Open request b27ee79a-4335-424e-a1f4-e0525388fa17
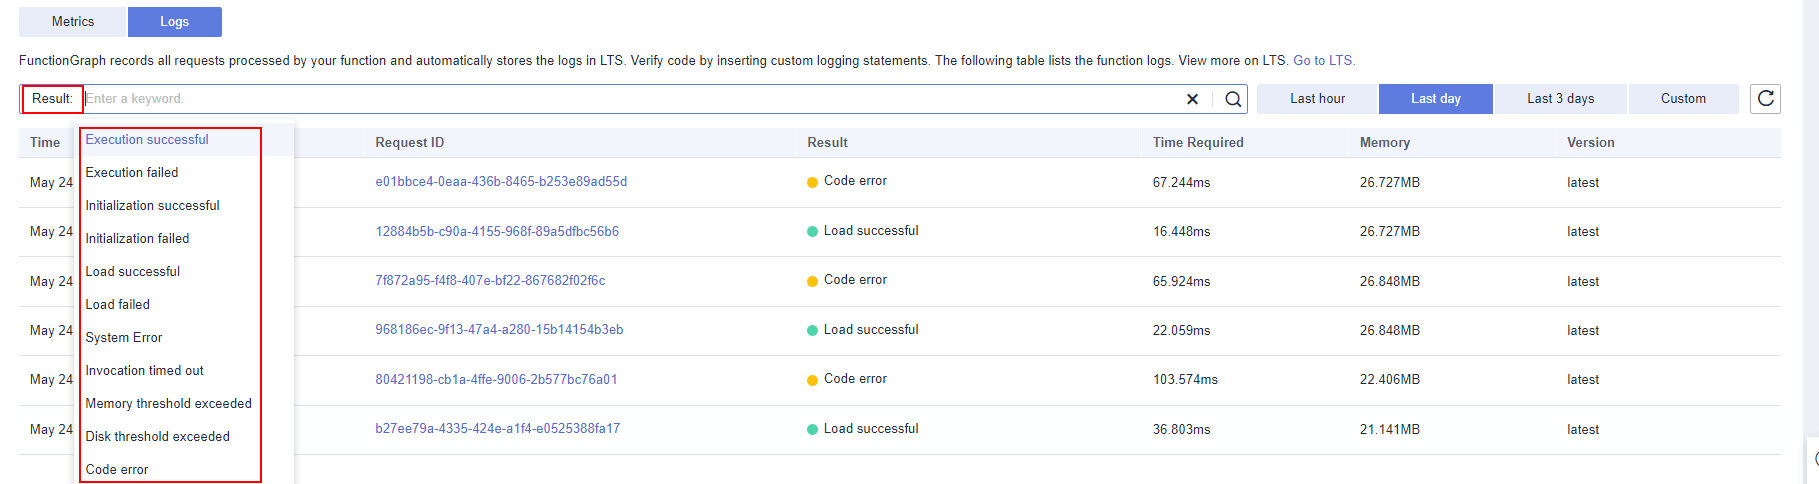This screenshot has height=484, width=1819. tap(497, 429)
